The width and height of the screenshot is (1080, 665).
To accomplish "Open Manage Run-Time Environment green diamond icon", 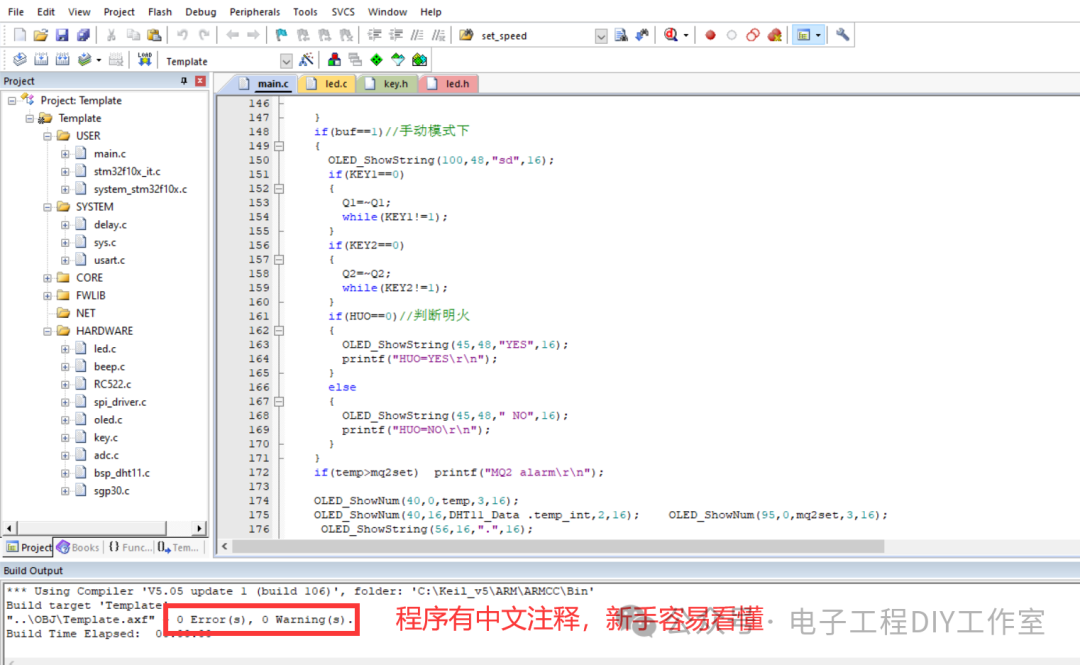I will click(x=376, y=61).
